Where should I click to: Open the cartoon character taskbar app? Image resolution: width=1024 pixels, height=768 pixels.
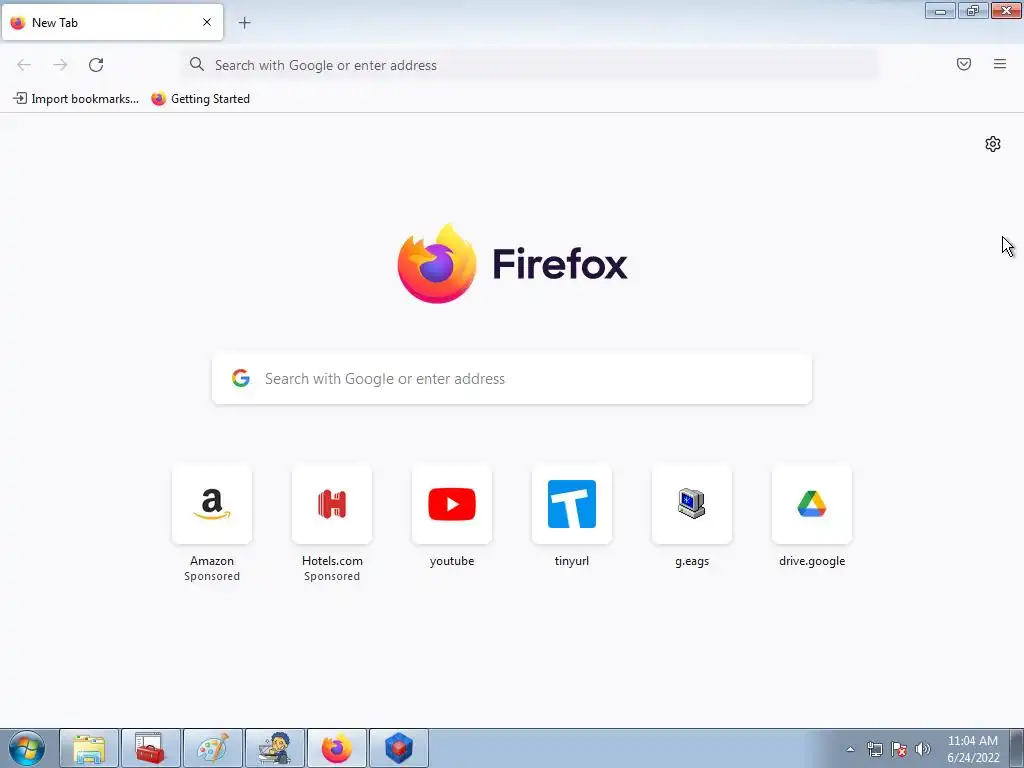point(274,748)
